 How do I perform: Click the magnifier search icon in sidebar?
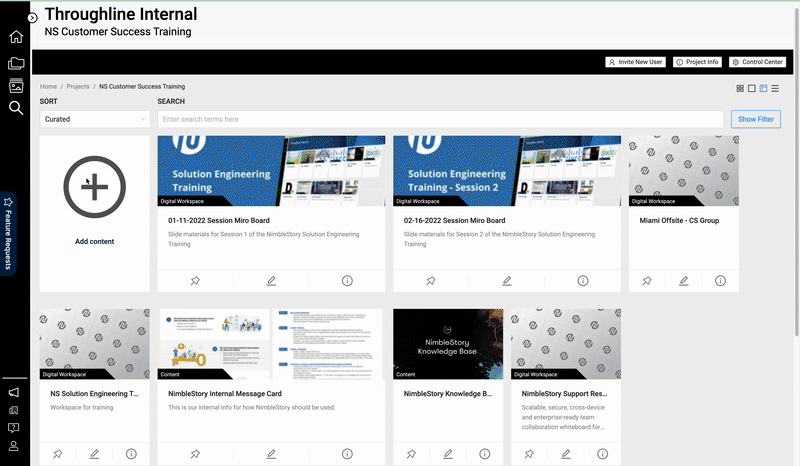click(x=16, y=108)
